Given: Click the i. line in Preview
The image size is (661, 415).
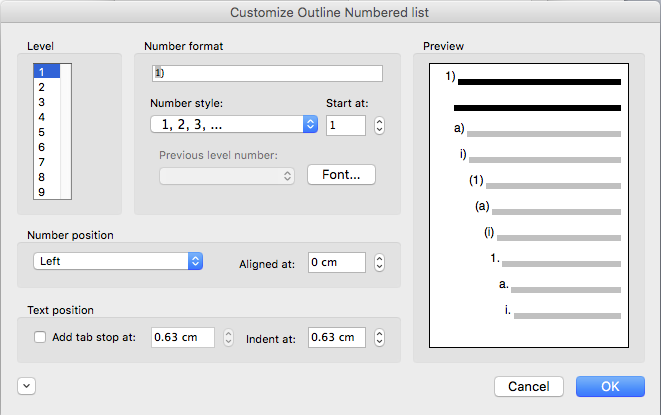Looking at the screenshot, I should click(563, 312).
